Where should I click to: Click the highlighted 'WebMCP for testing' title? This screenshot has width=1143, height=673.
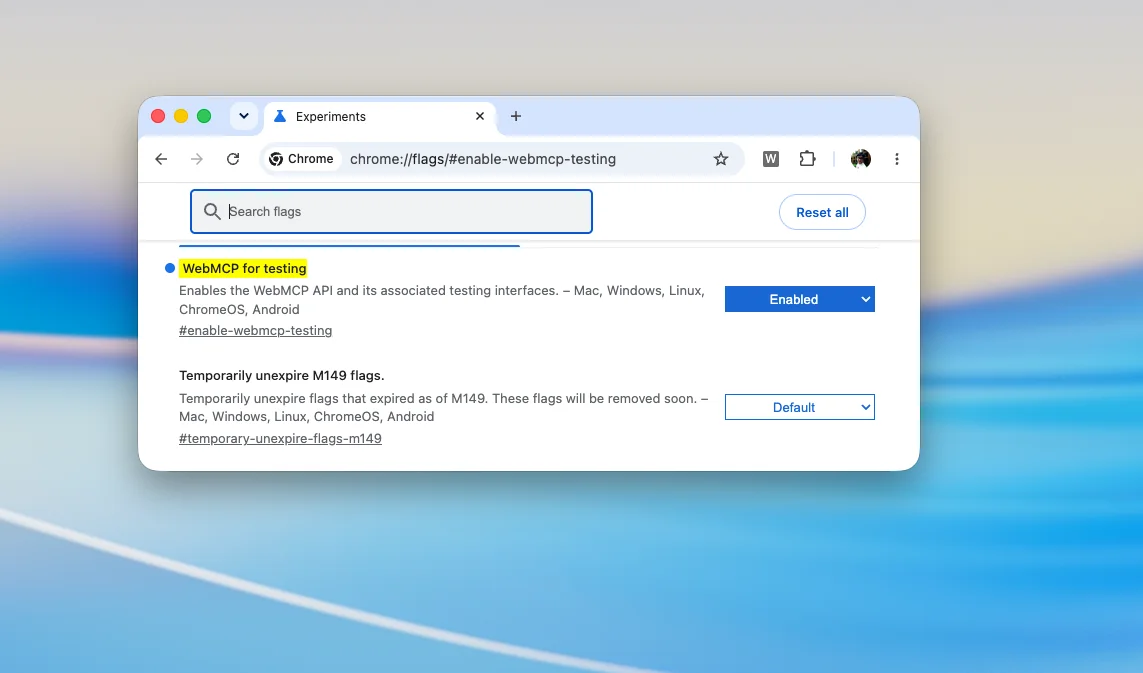[244, 268]
